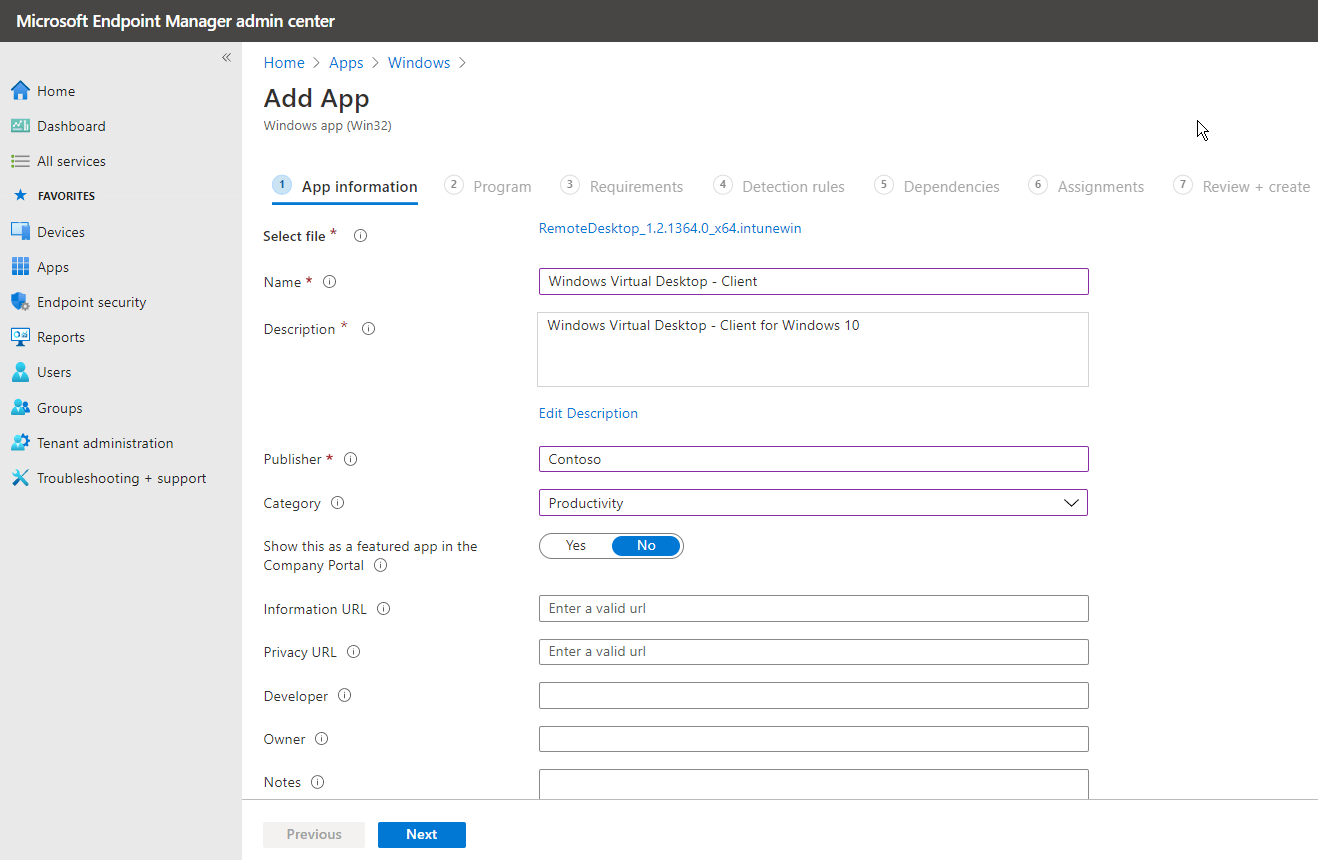Go to the Detection rules step tab

(x=779, y=187)
